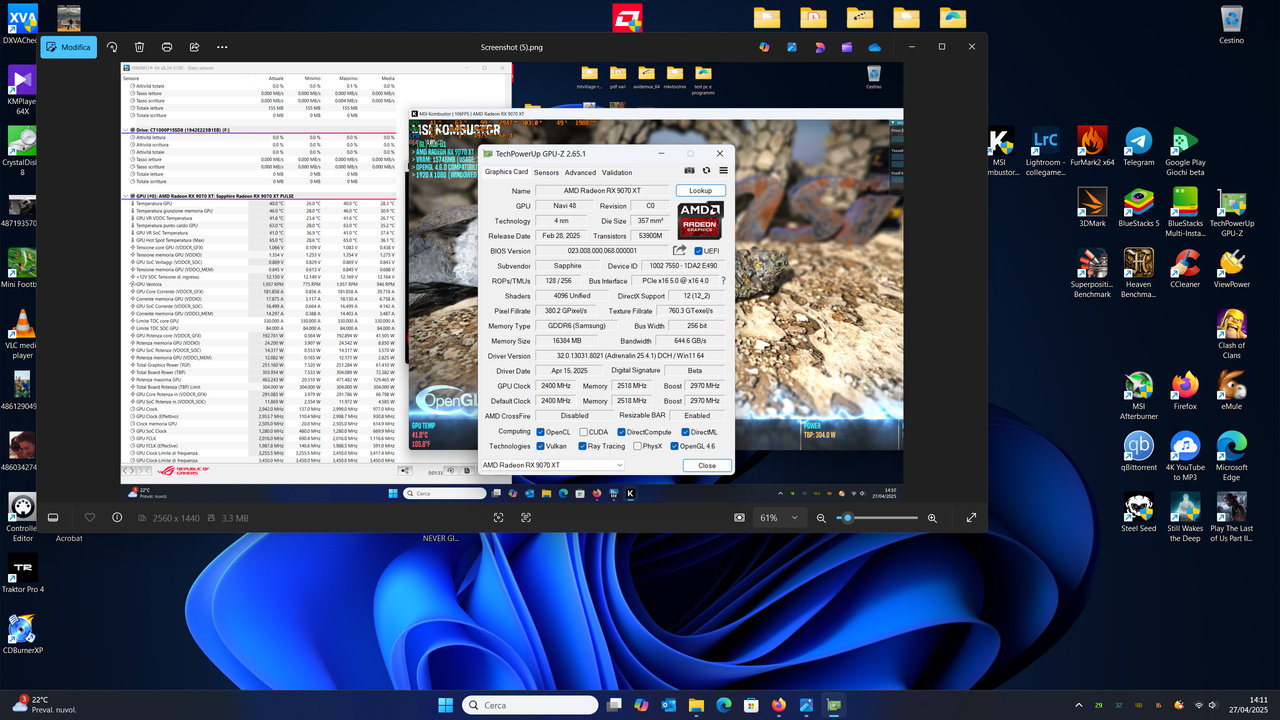Open the 61% zoom level dropdown
Viewport: 1280px width, 720px height.
[780, 518]
